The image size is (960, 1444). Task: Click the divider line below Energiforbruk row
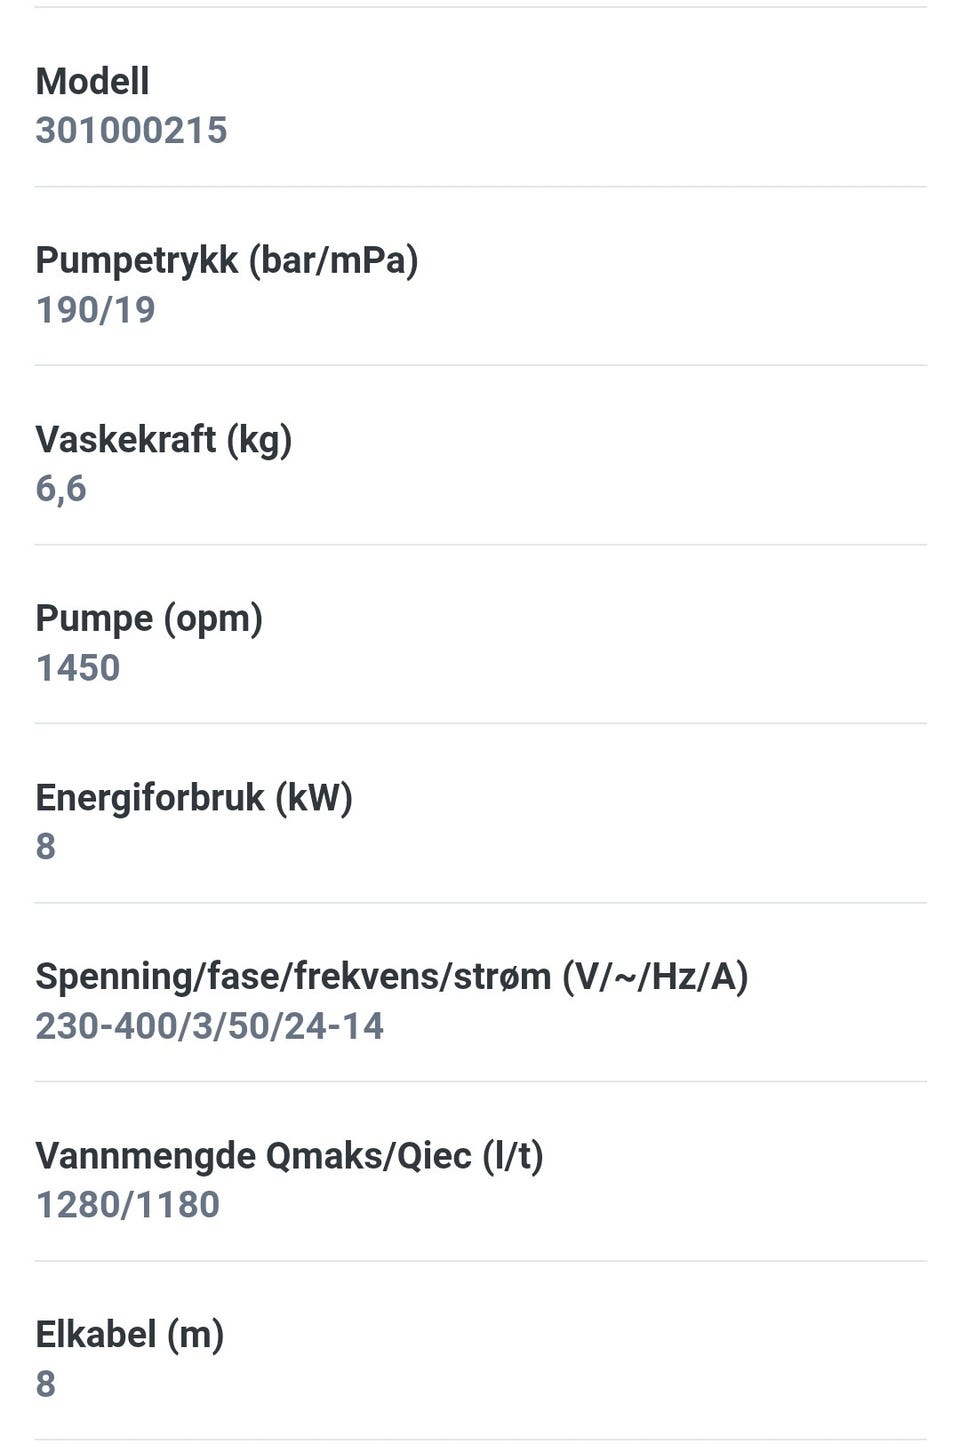[481, 903]
